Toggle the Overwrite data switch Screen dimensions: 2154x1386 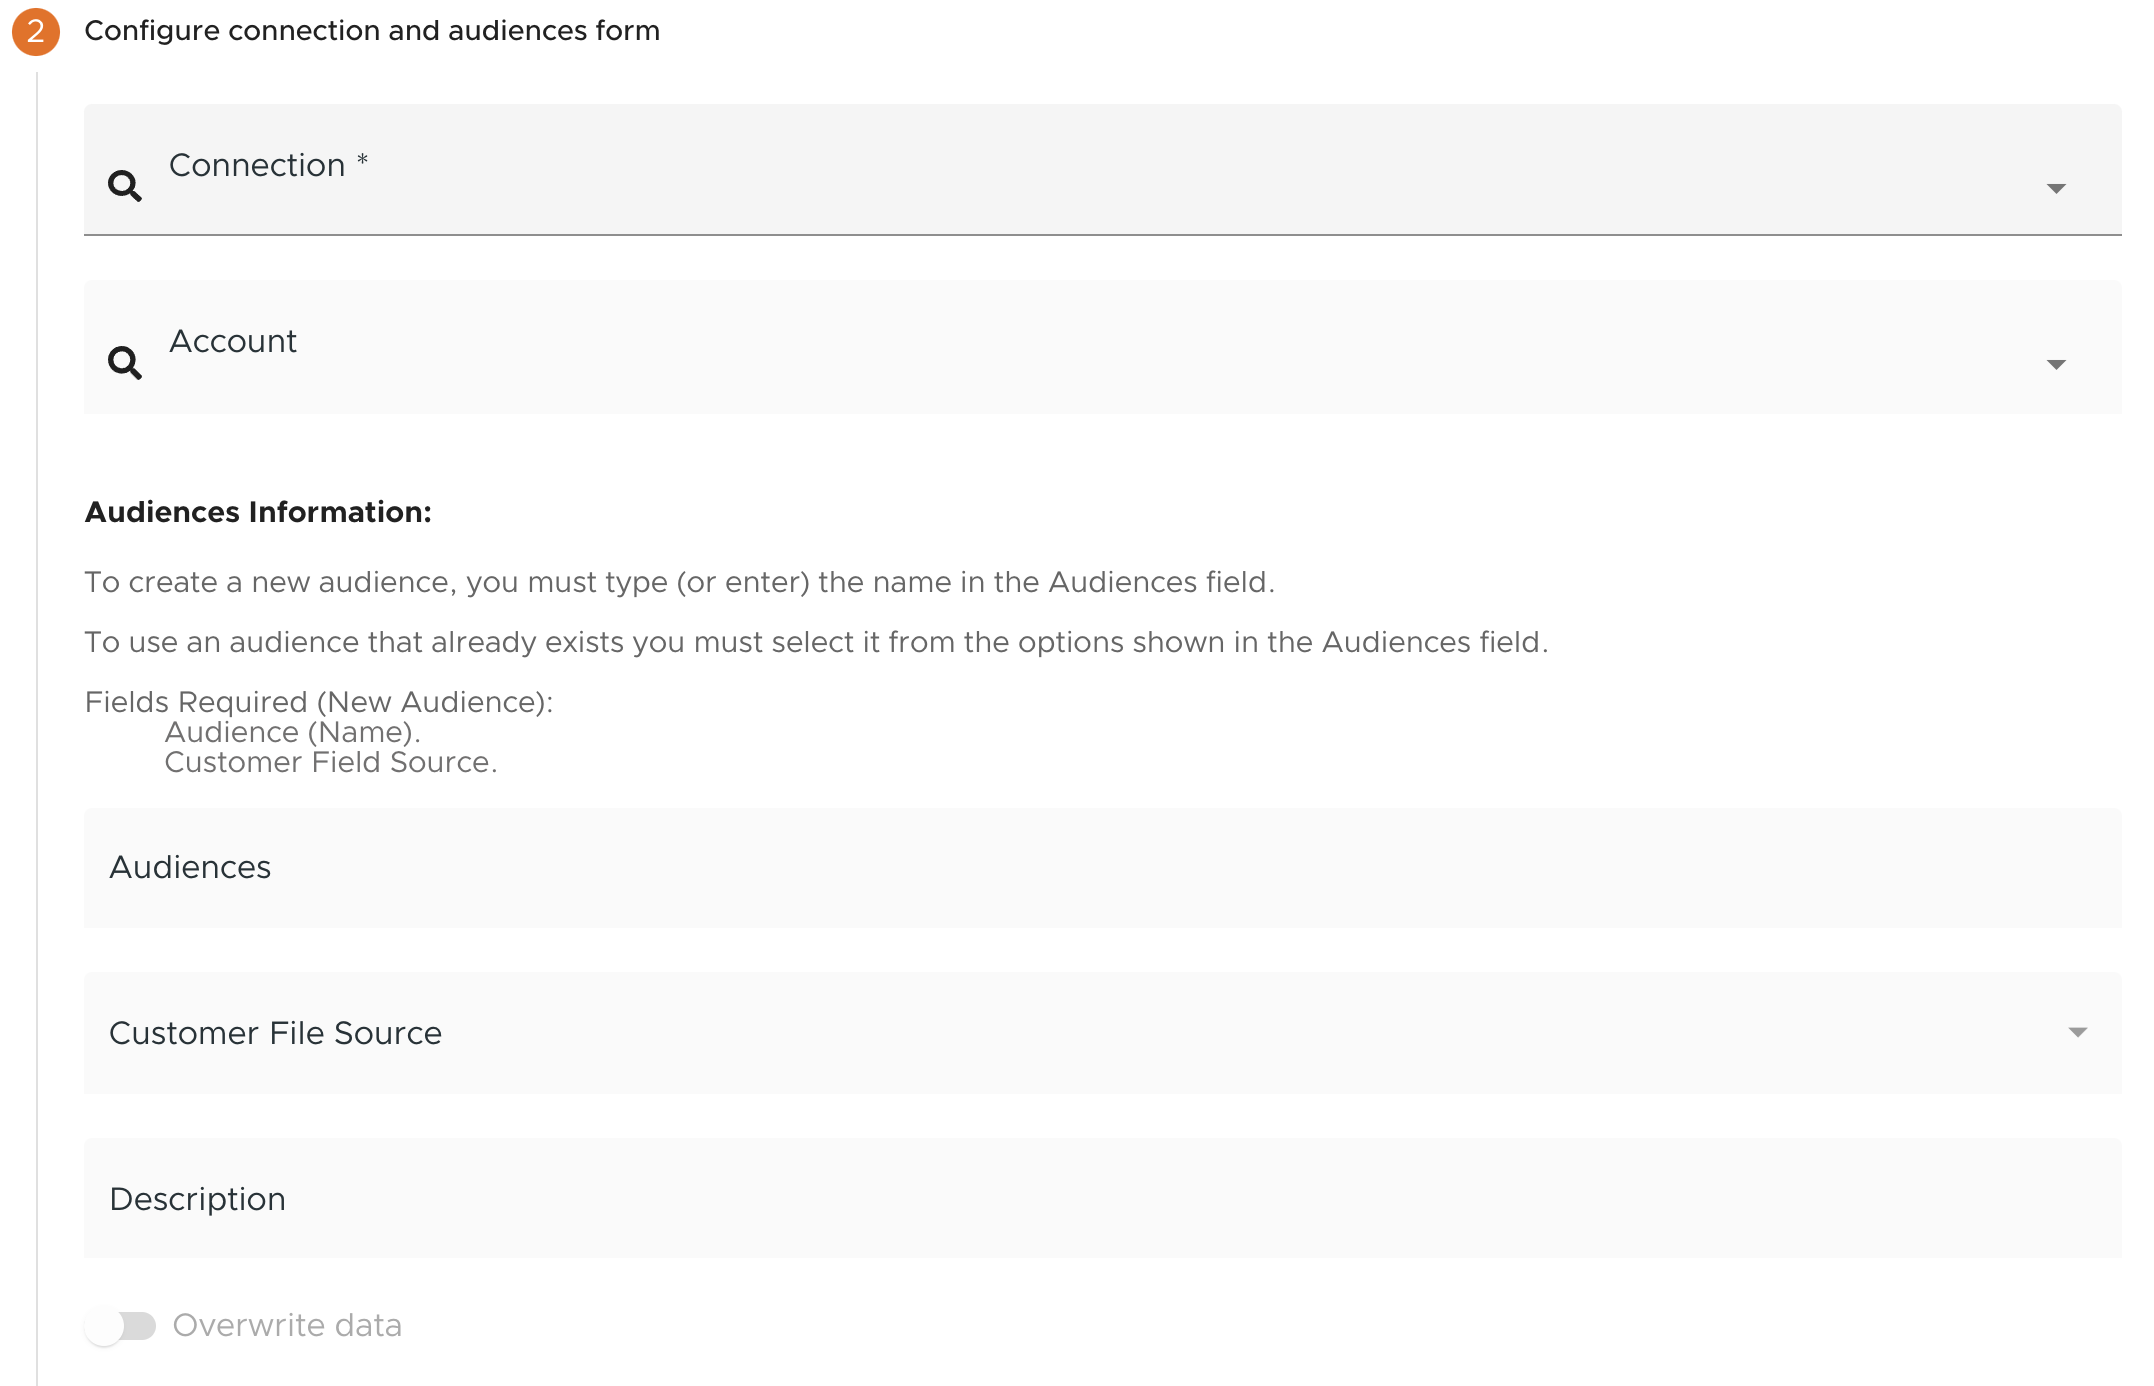(121, 1326)
